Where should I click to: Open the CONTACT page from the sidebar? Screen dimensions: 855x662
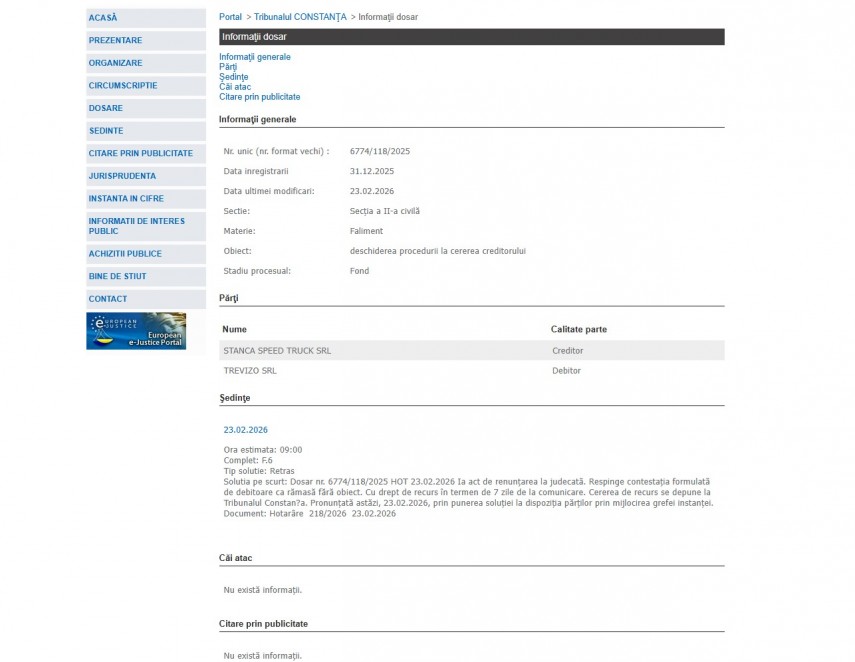(108, 299)
